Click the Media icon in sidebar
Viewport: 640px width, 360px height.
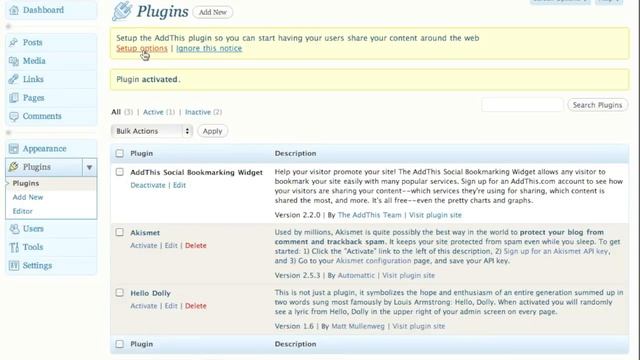[13, 61]
